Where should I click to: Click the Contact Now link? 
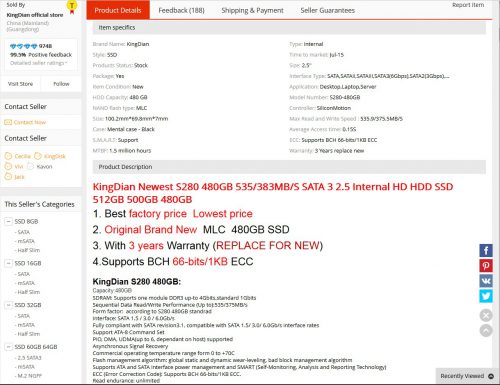click(30, 122)
